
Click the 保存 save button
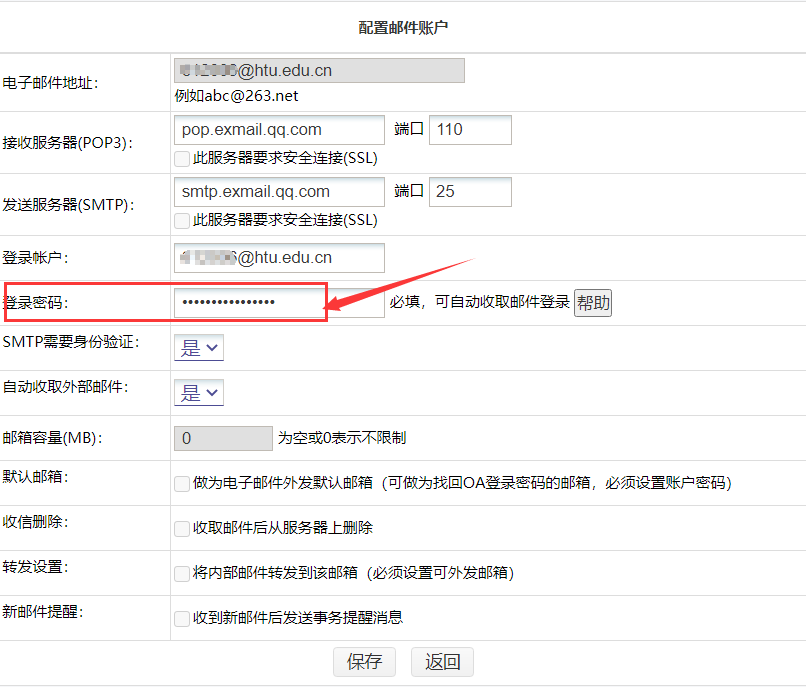364,662
